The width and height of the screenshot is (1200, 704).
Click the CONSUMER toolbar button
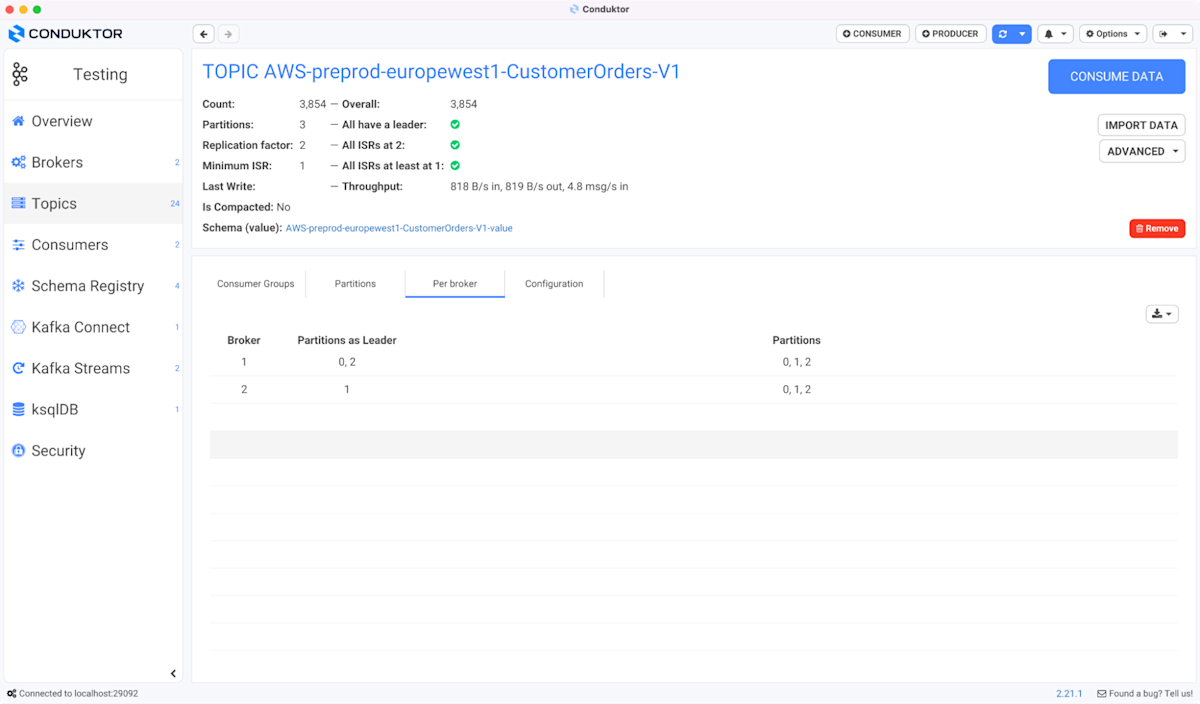(x=872, y=34)
